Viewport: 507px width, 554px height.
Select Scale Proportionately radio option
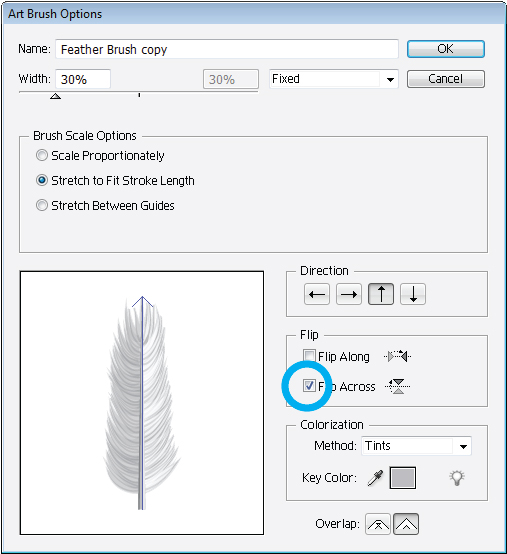point(42,155)
